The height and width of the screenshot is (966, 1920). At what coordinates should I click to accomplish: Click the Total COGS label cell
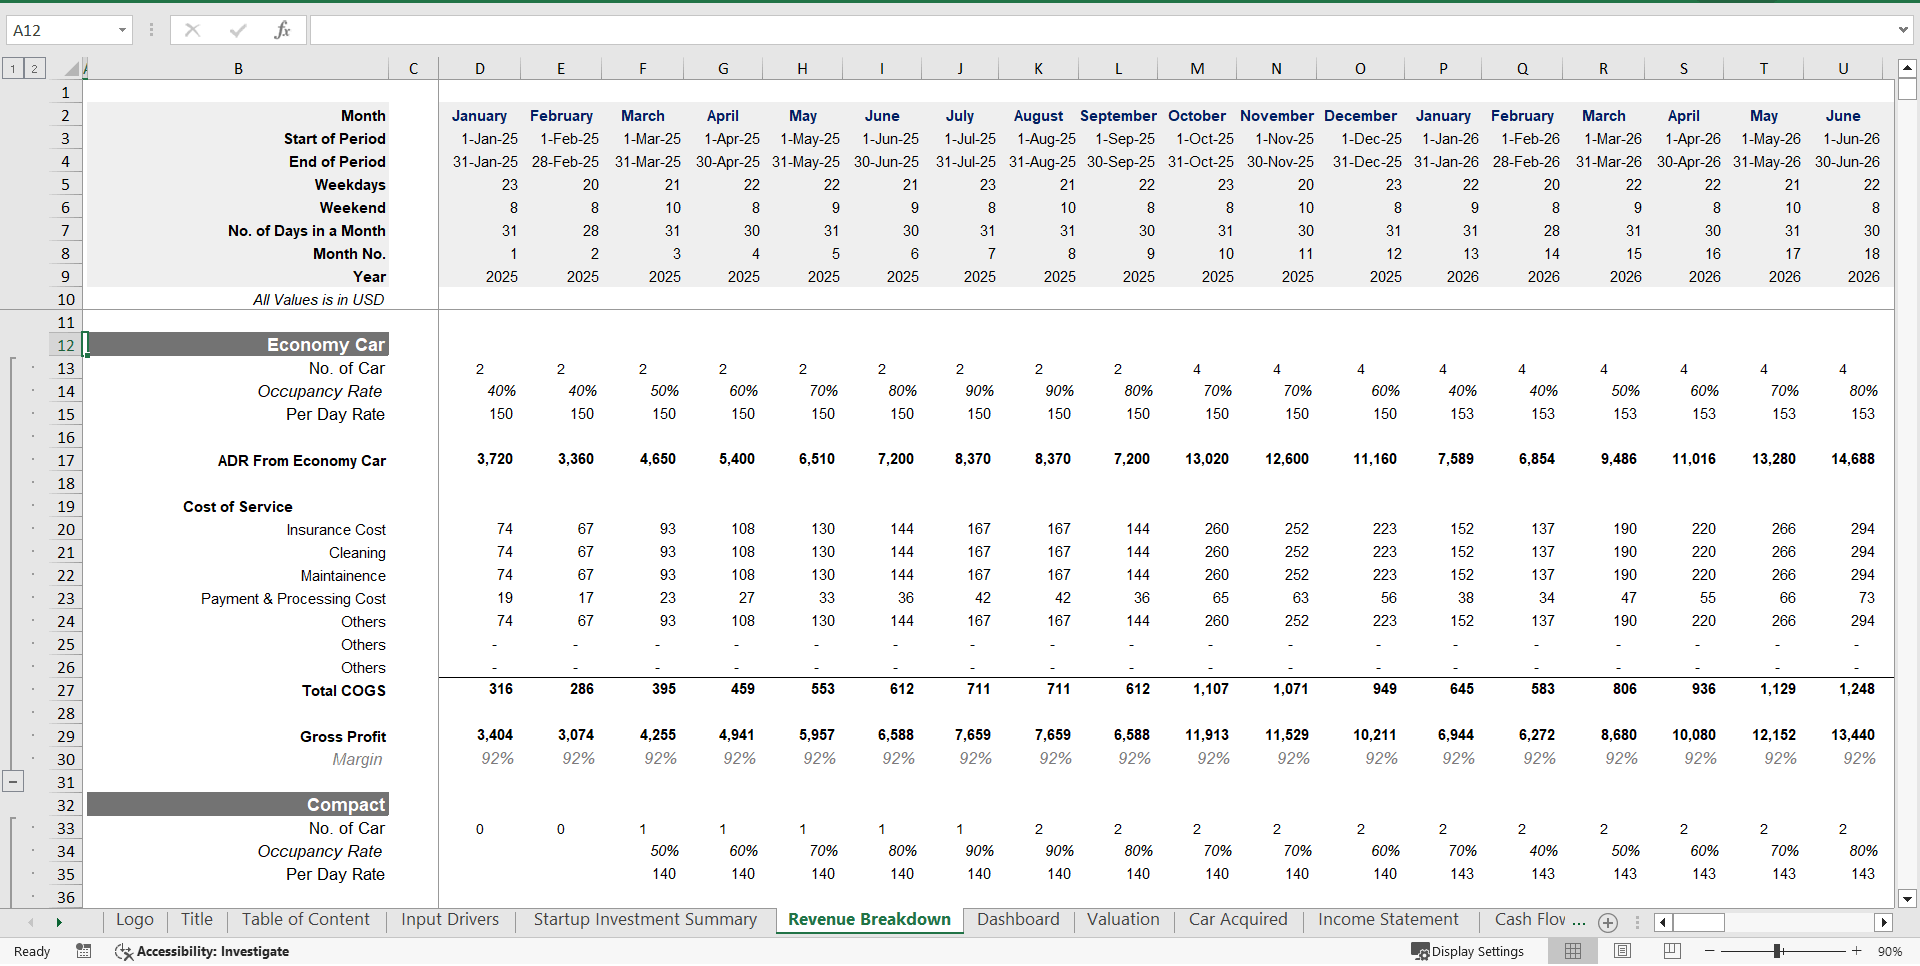click(343, 690)
